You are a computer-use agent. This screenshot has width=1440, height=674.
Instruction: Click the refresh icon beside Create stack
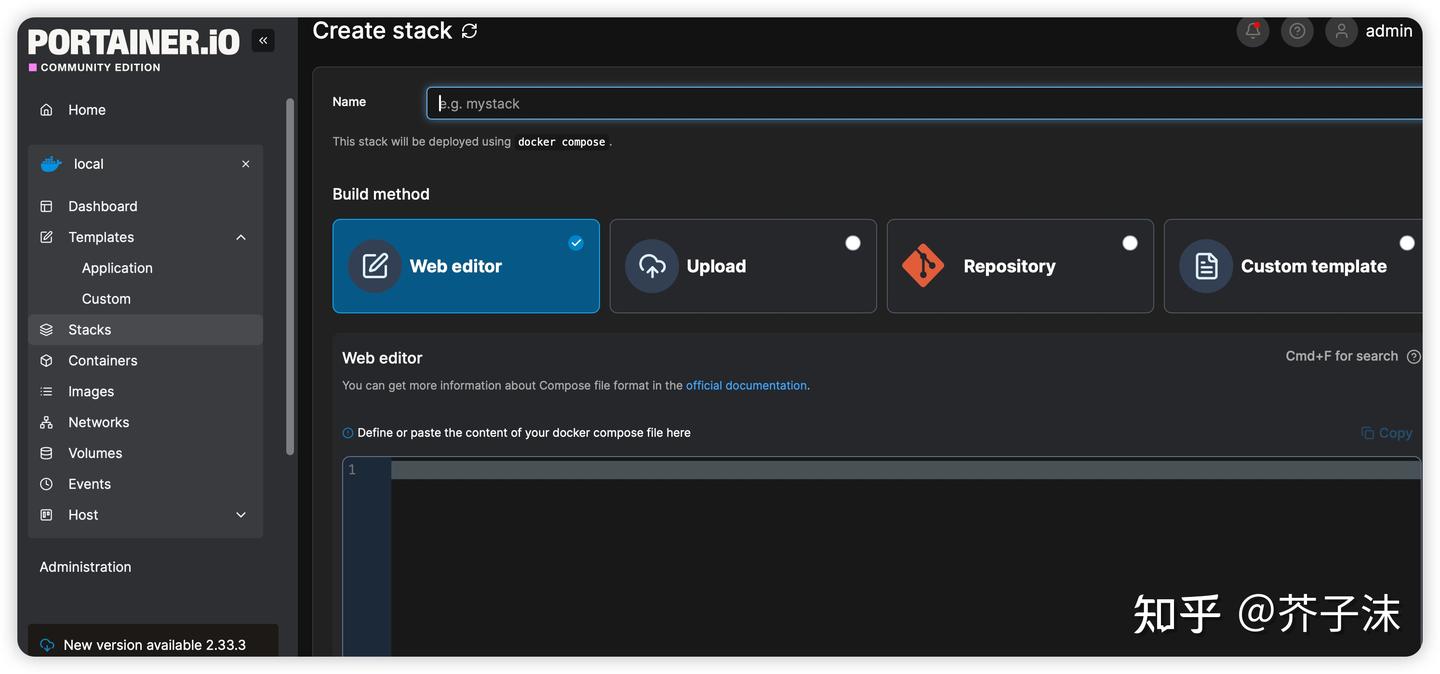click(x=470, y=31)
